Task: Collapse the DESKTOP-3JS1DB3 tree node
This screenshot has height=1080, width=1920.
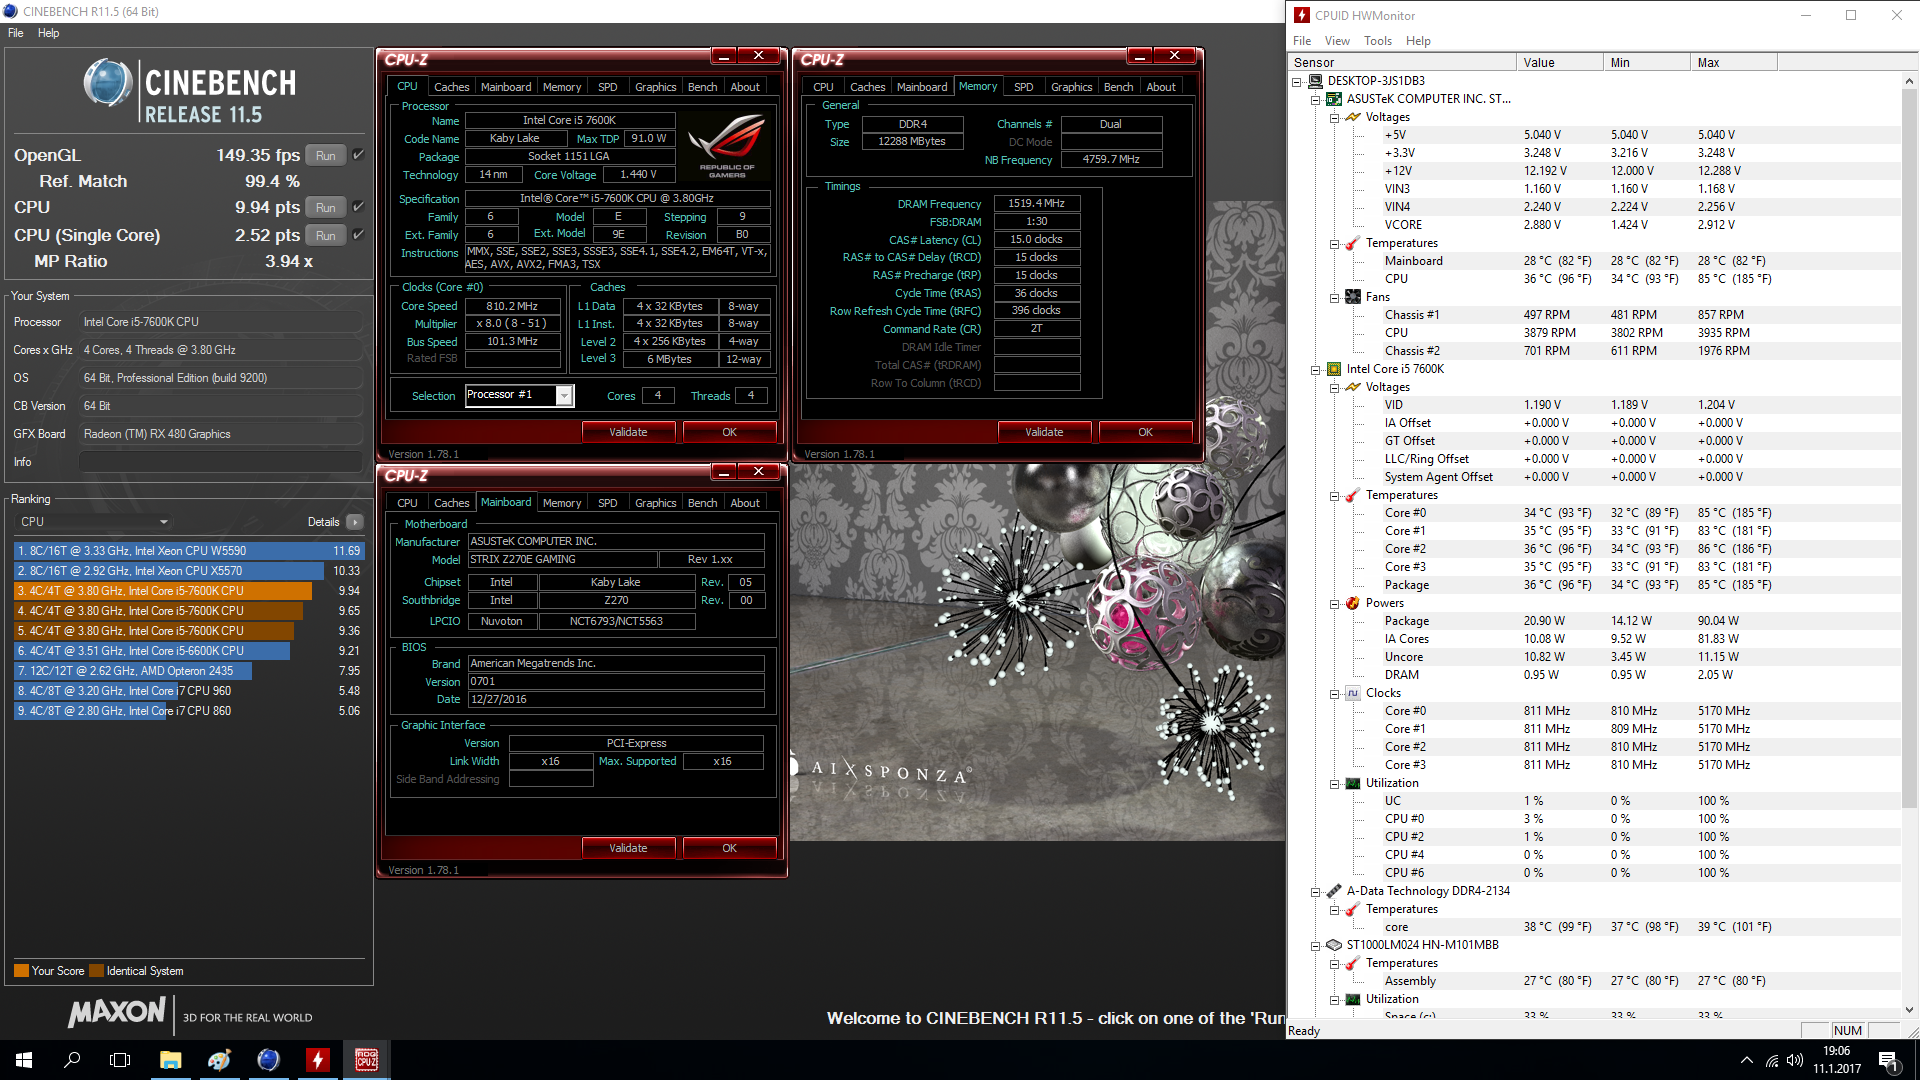Action: [x=1297, y=81]
